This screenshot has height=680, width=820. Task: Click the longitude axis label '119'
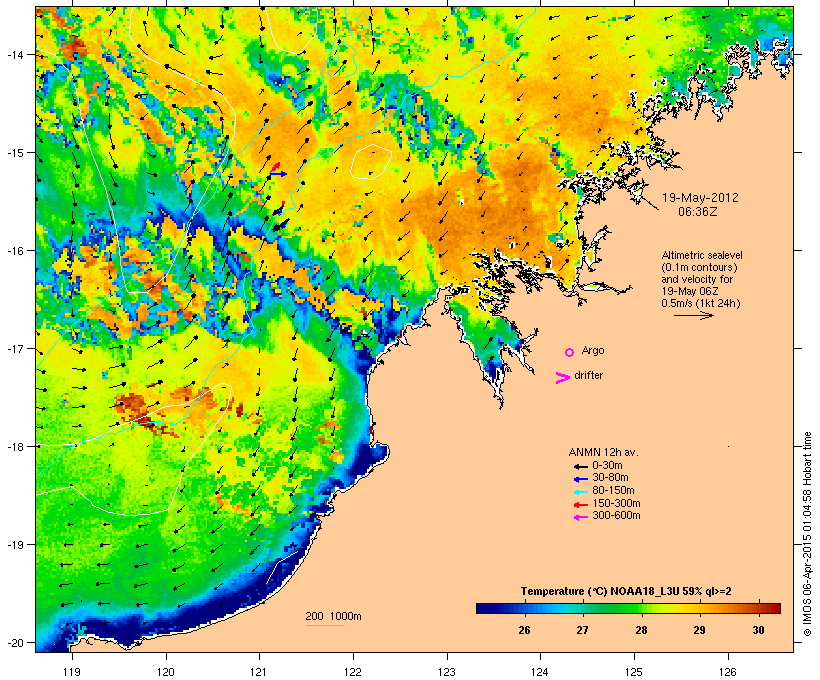[x=72, y=672]
